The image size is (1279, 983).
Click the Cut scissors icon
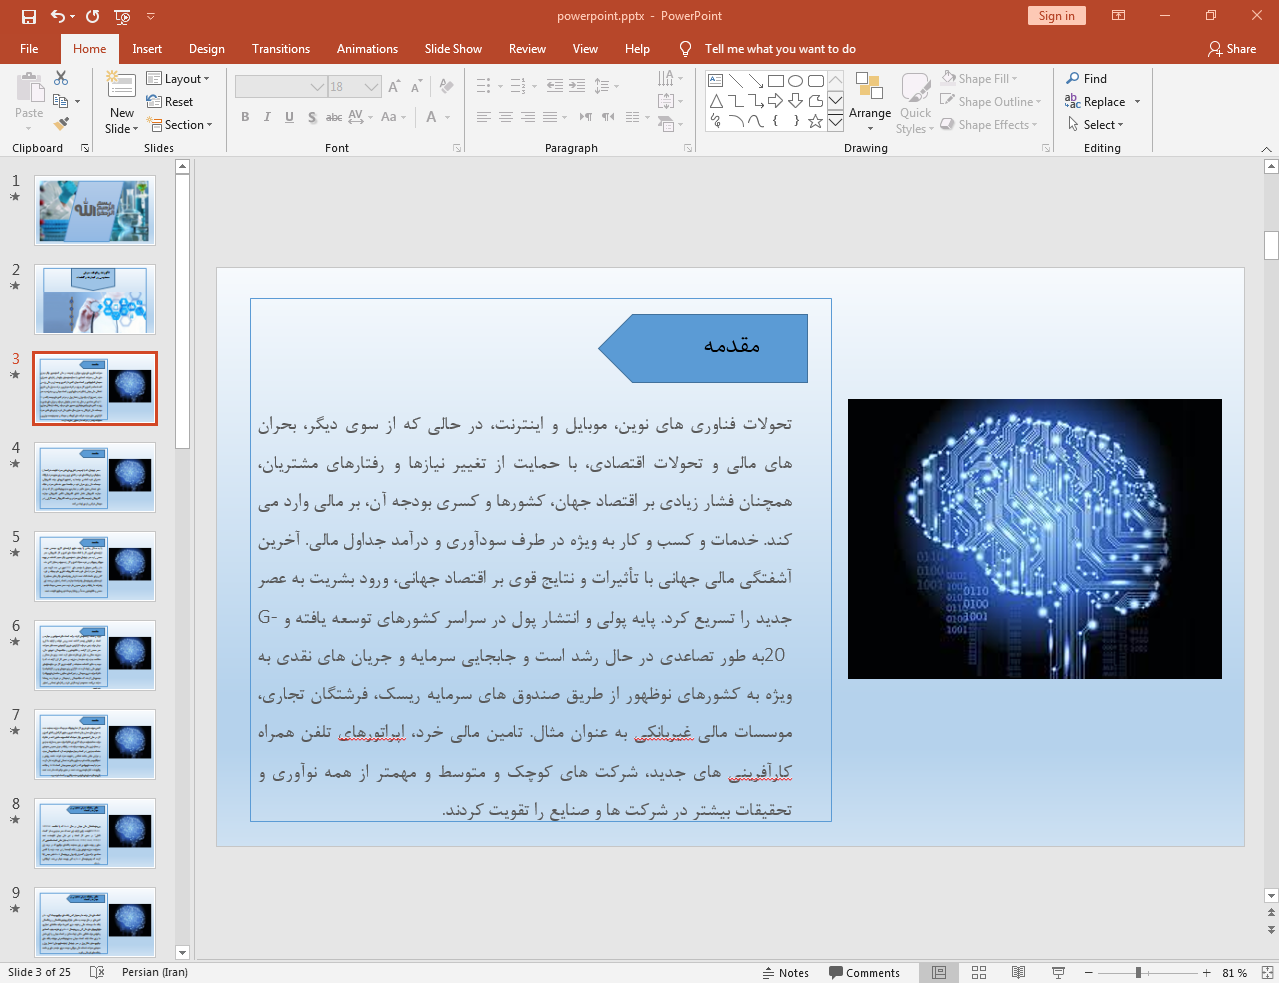(x=61, y=78)
